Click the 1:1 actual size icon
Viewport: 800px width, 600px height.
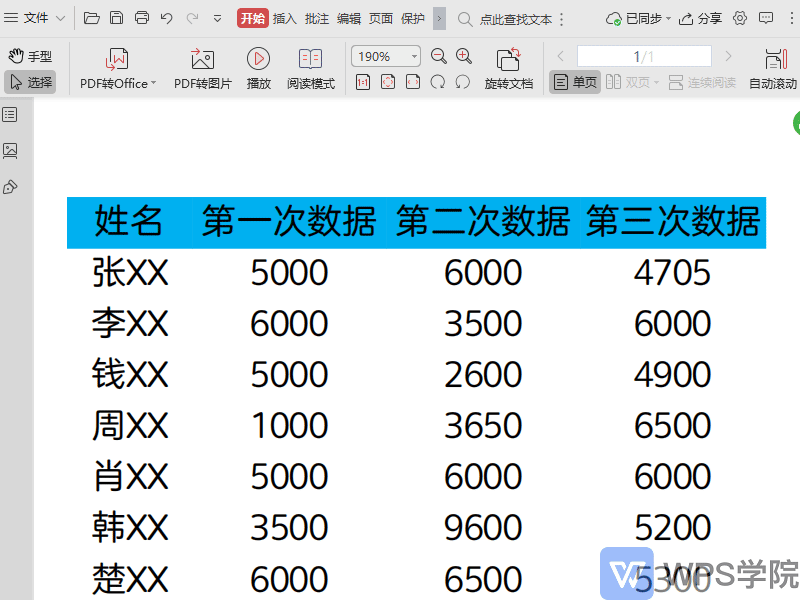[x=364, y=82]
